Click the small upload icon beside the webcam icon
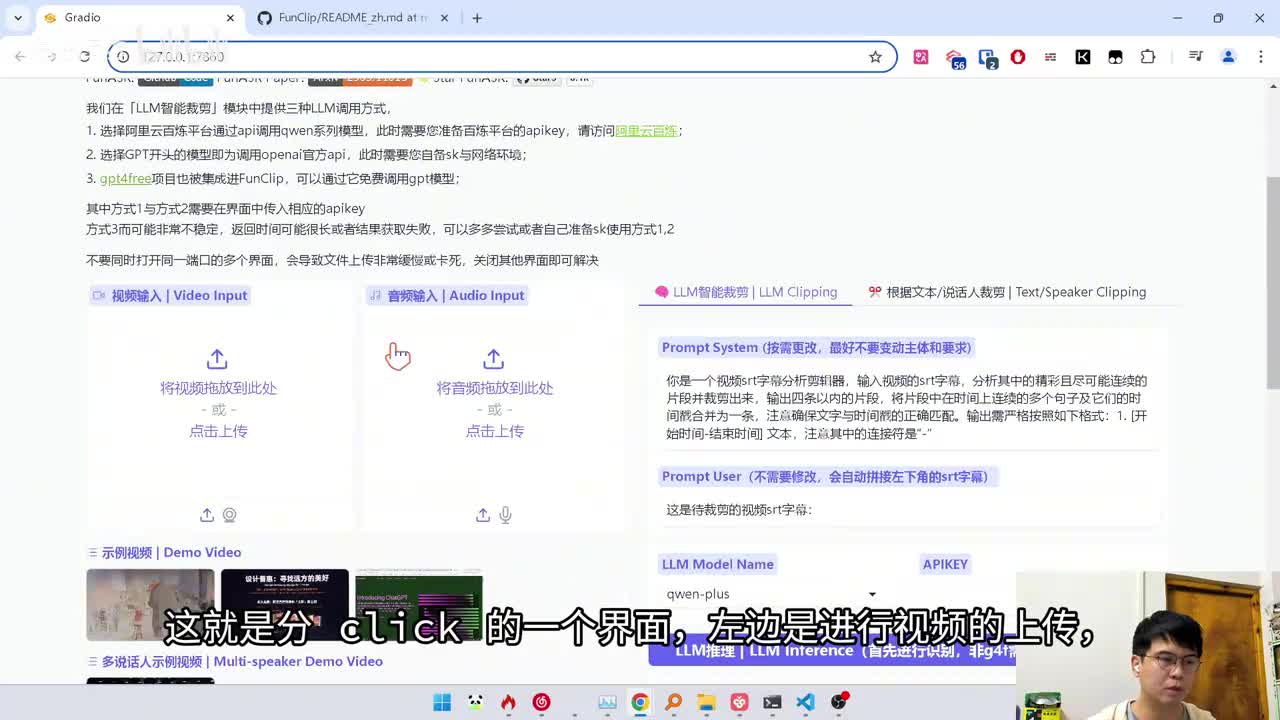Screen dimensions: 1280x720 207,515
